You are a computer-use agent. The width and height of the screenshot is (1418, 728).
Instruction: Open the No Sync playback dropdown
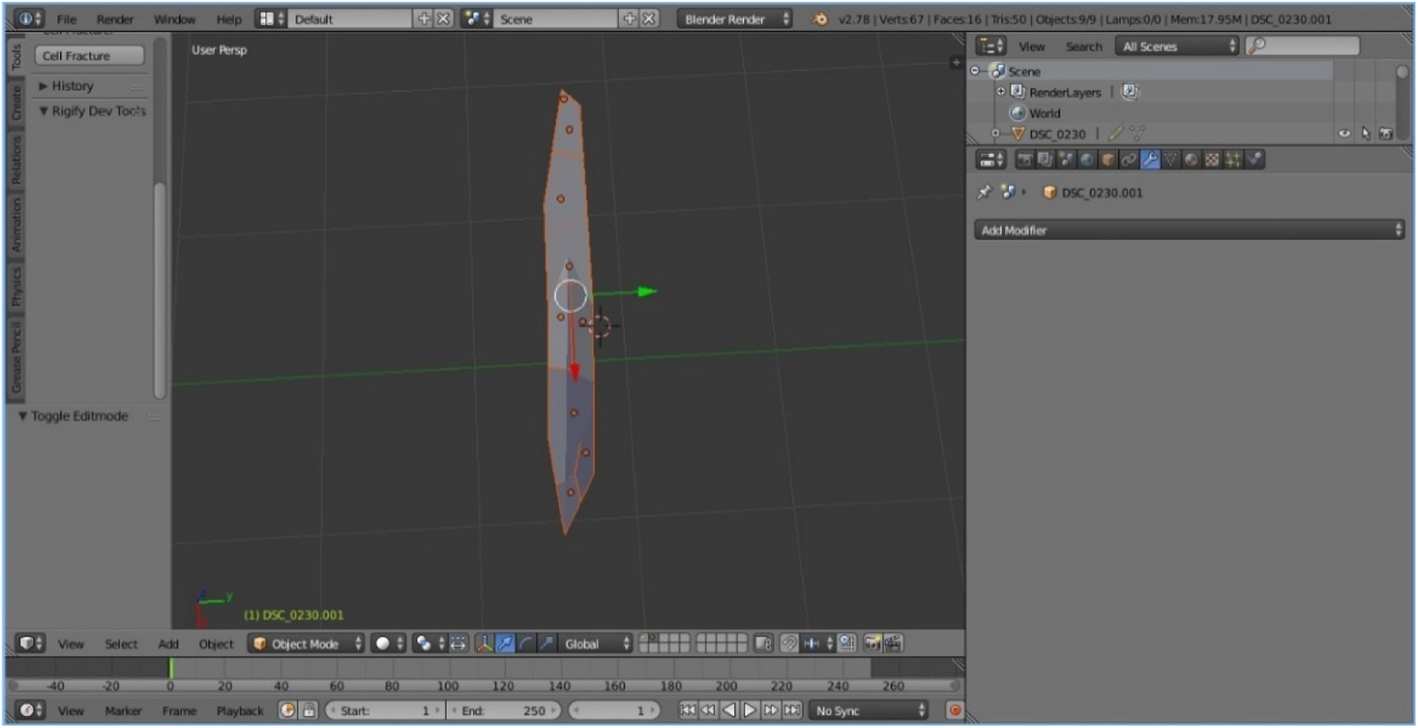[x=868, y=710]
